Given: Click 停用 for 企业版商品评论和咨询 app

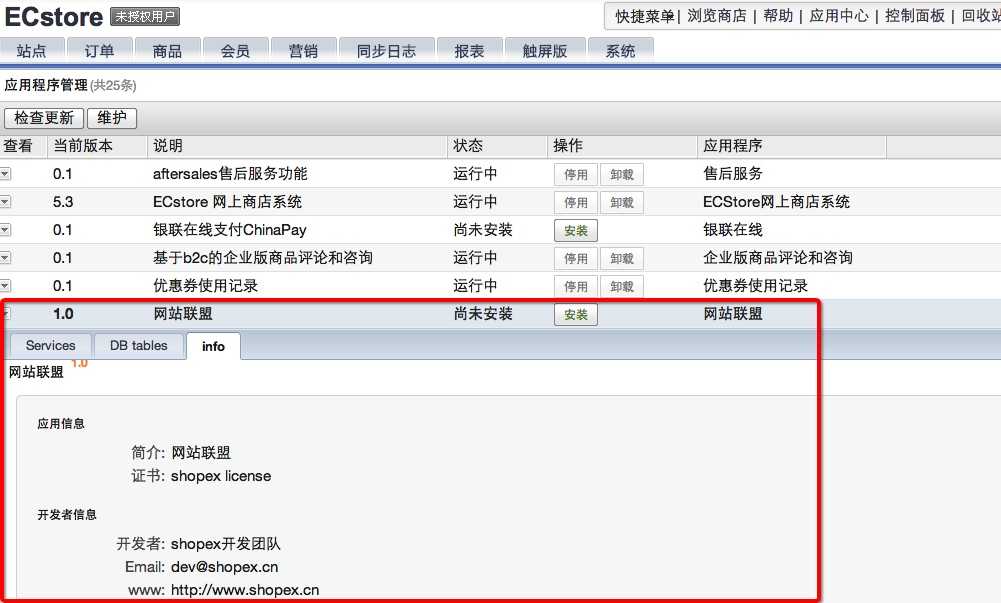Looking at the screenshot, I should tap(576, 258).
